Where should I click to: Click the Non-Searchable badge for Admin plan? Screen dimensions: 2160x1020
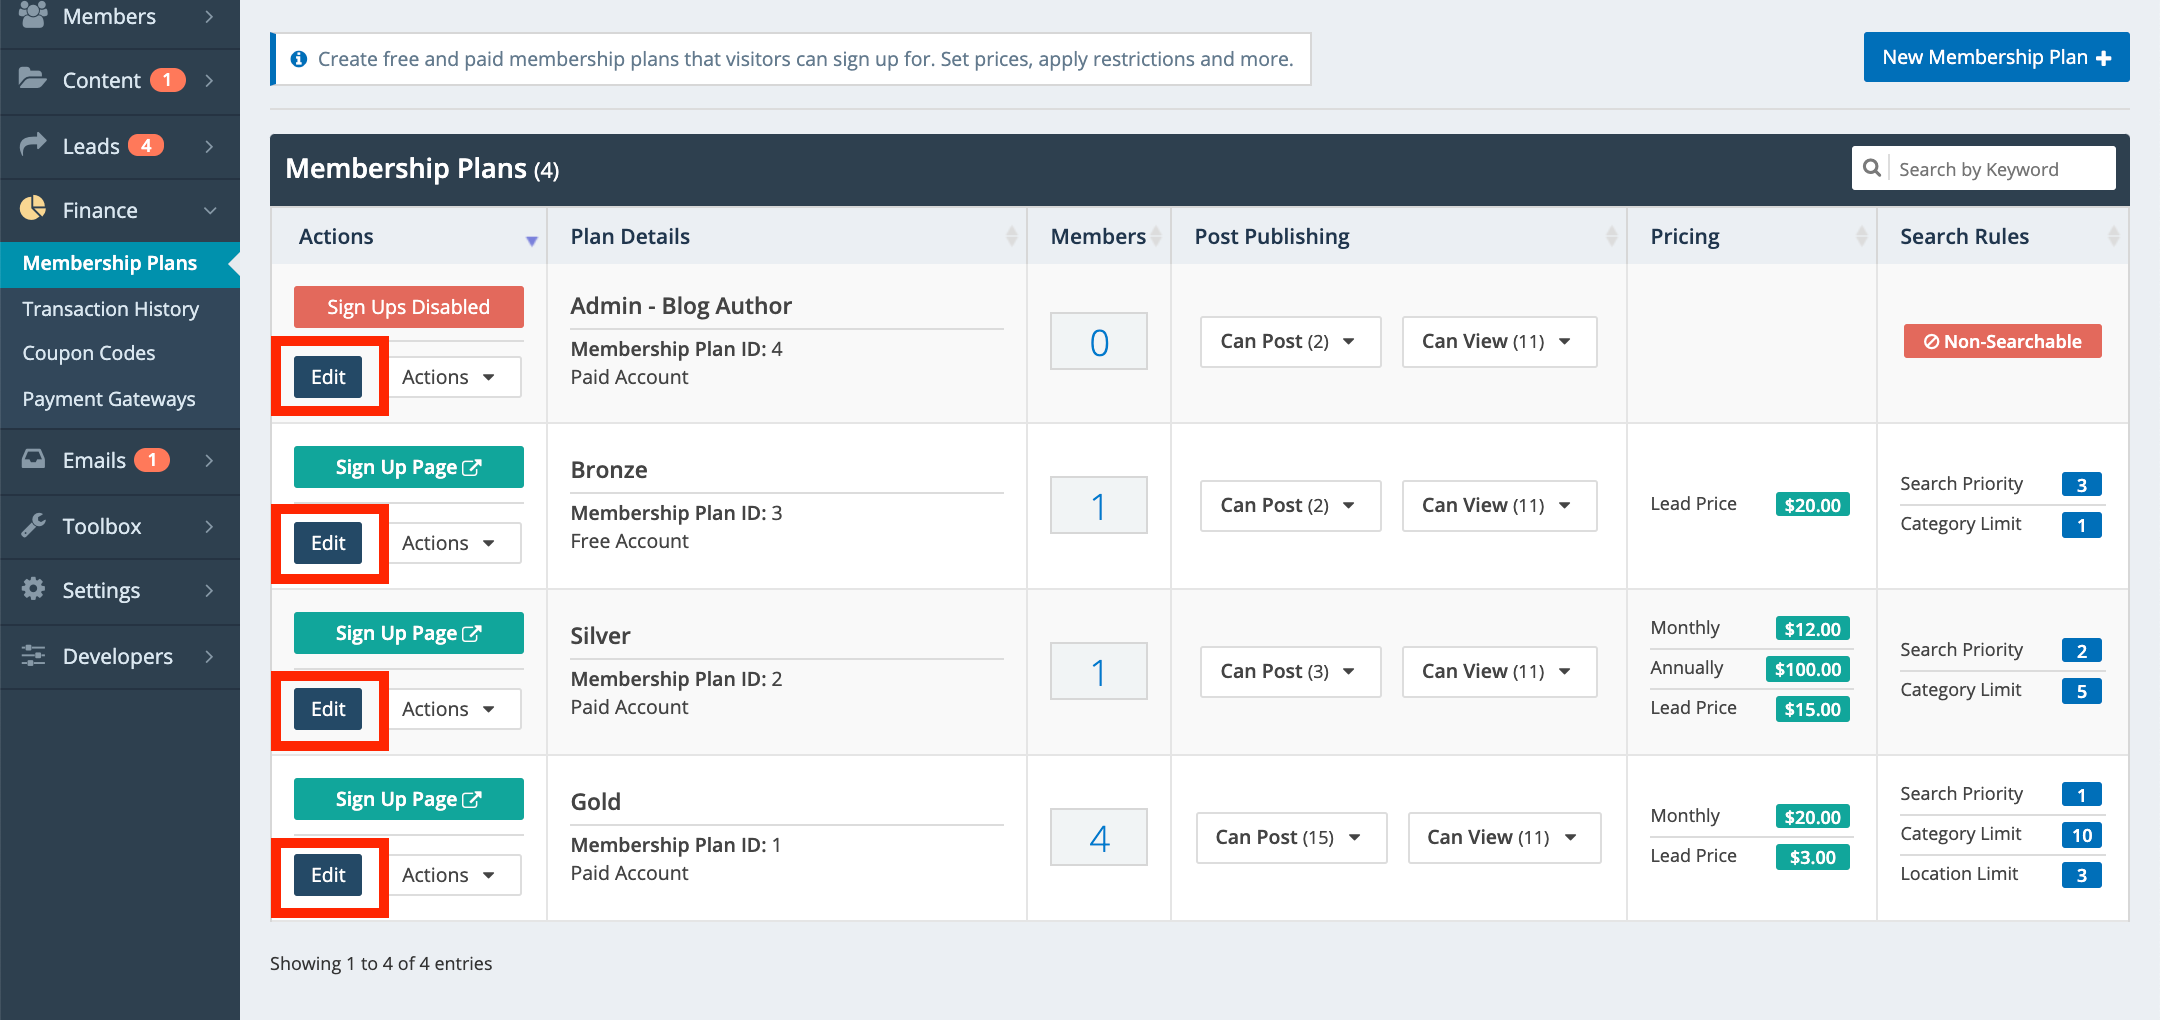(x=2001, y=341)
